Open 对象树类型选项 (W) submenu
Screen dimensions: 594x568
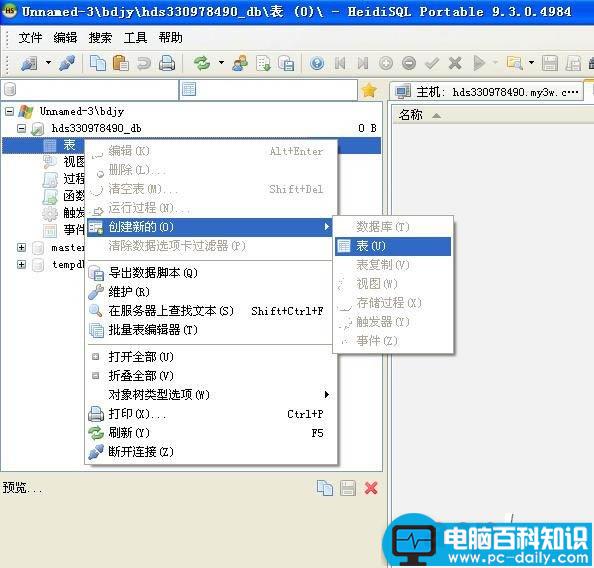(x=209, y=394)
